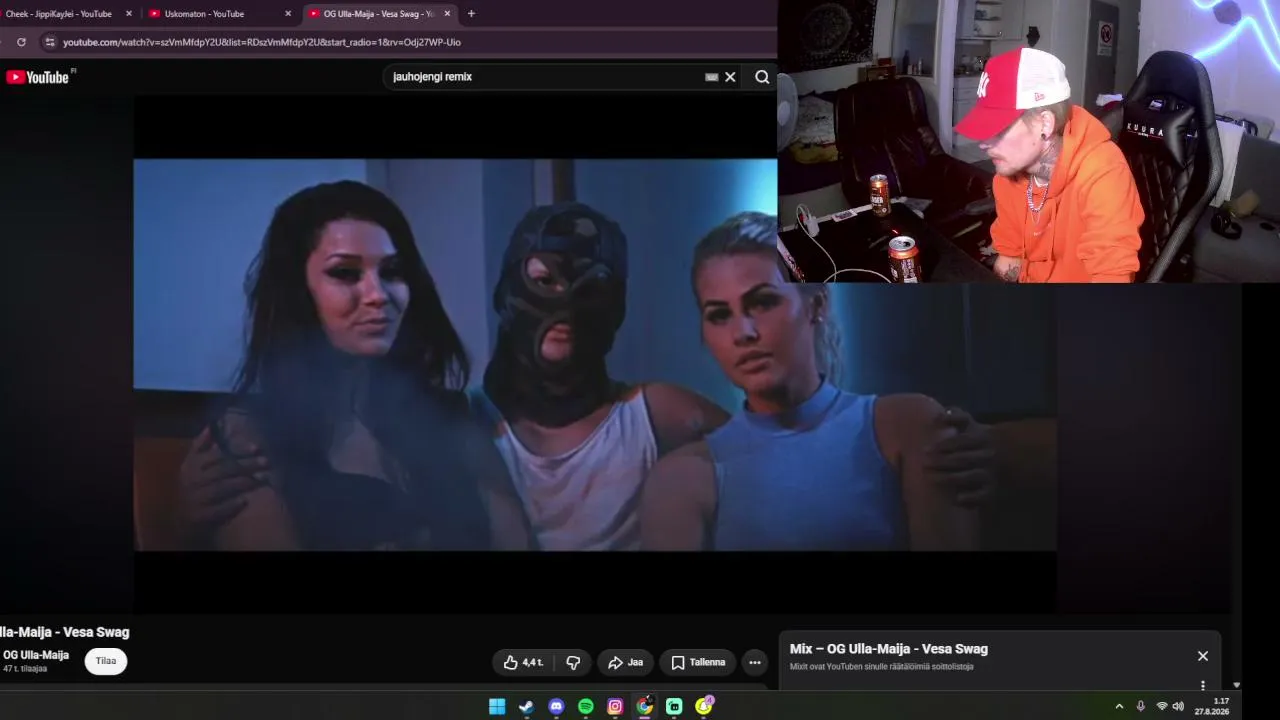Open the on-screen keyboard in search box

click(x=712, y=77)
